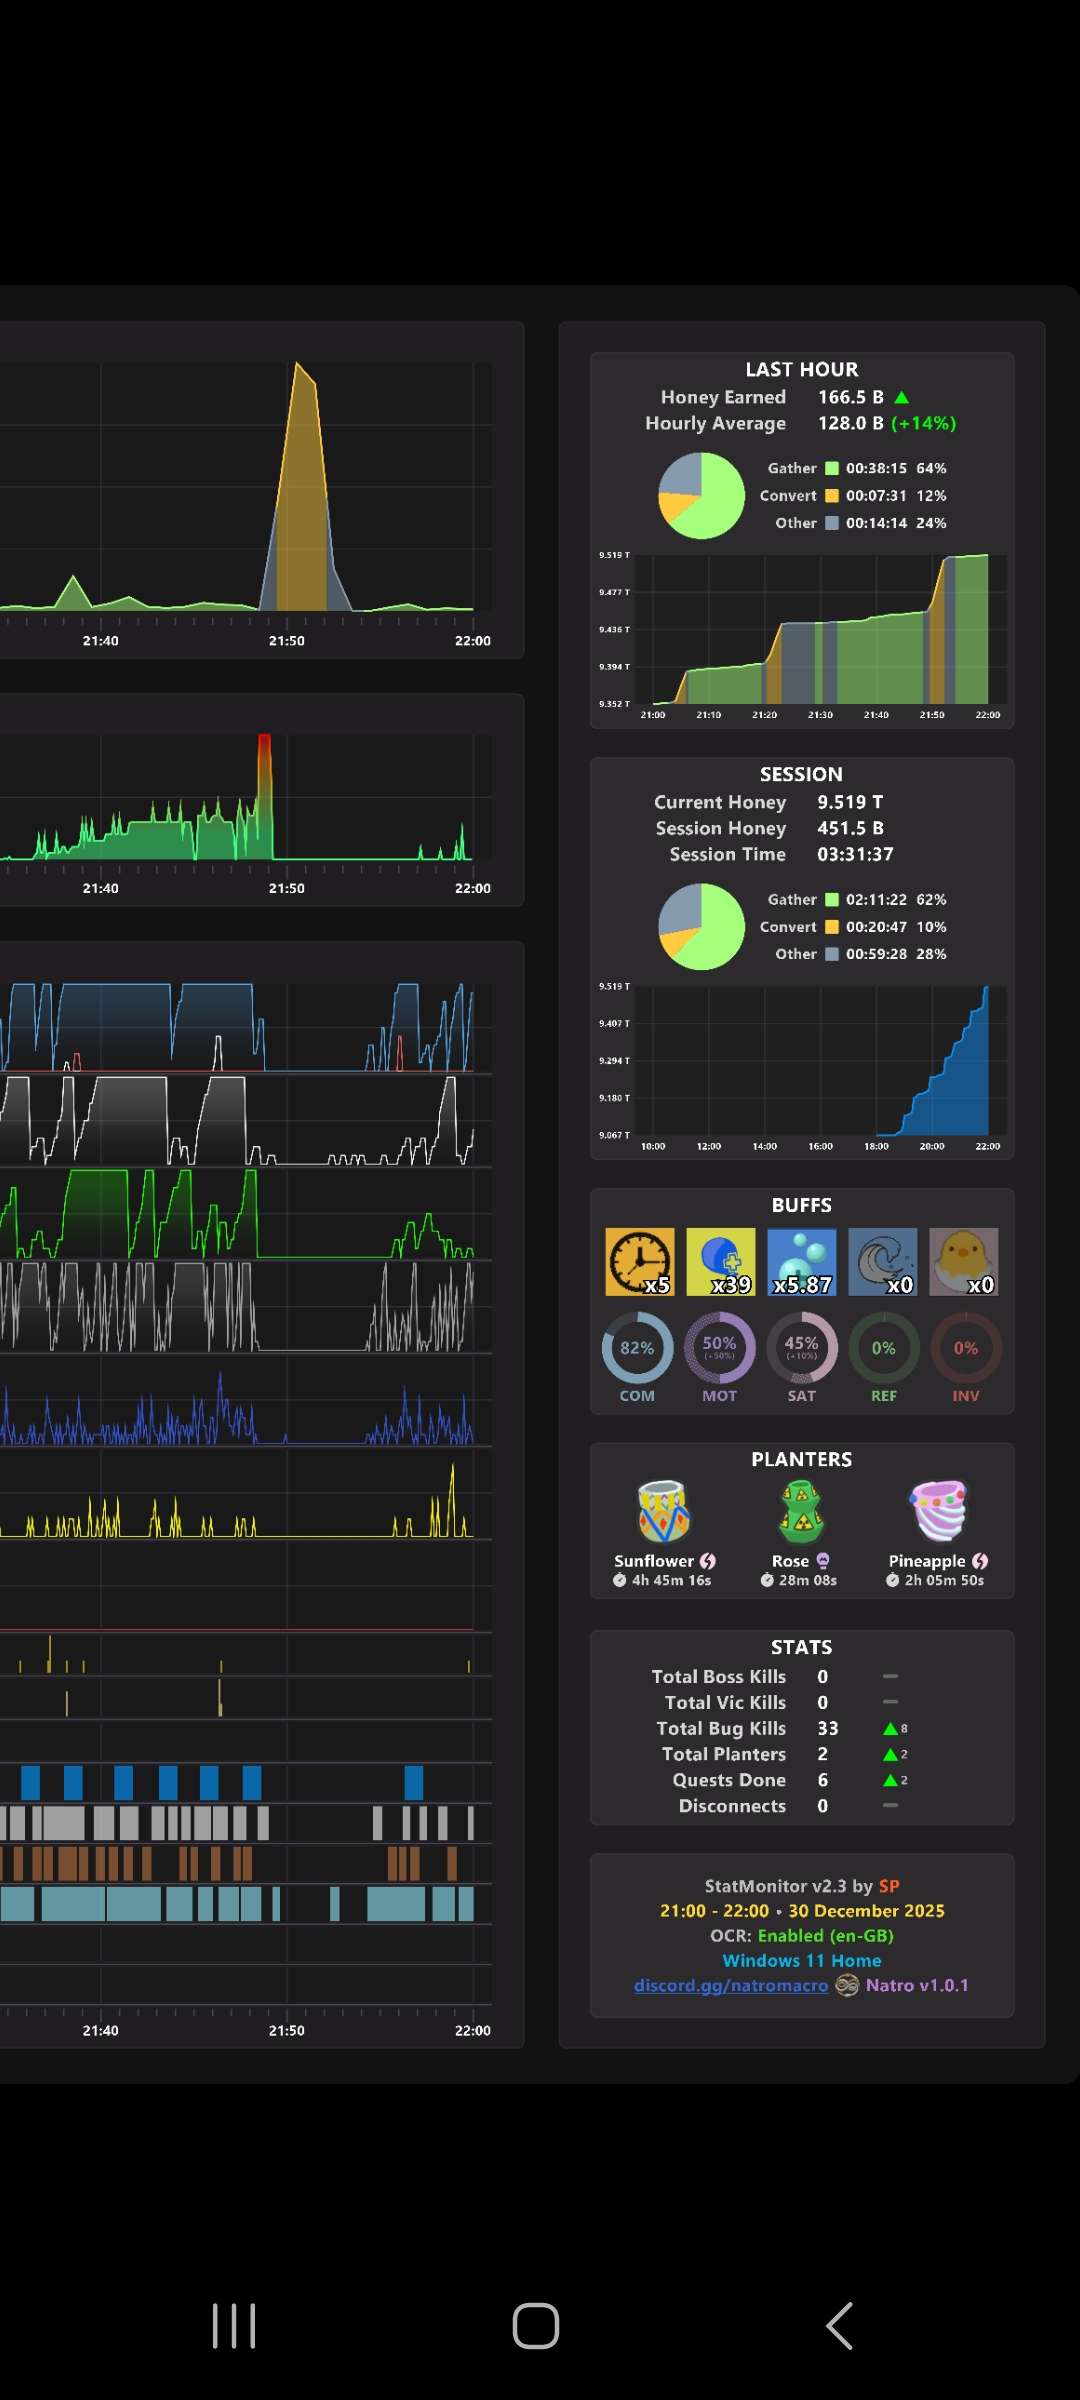
Task: Click the green Gather legend swatch in Last Hour
Action: [831, 468]
